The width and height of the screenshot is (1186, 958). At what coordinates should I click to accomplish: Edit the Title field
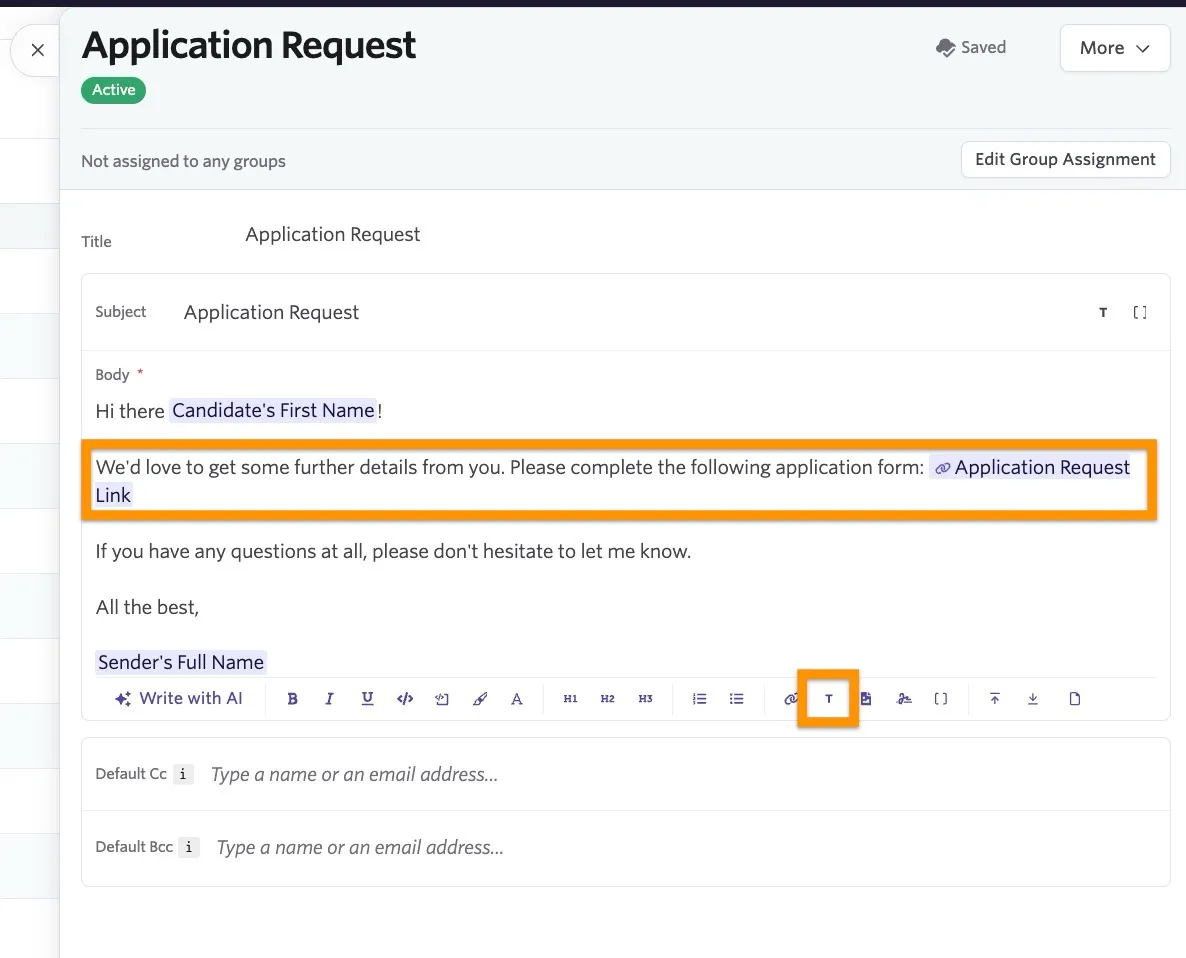pos(333,234)
